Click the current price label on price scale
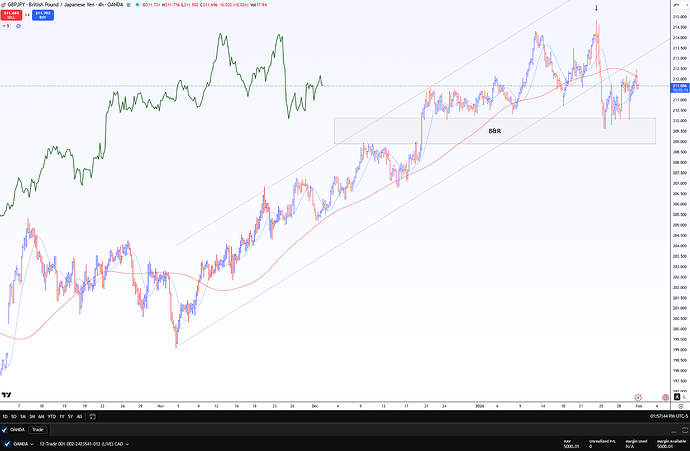 (x=680, y=88)
